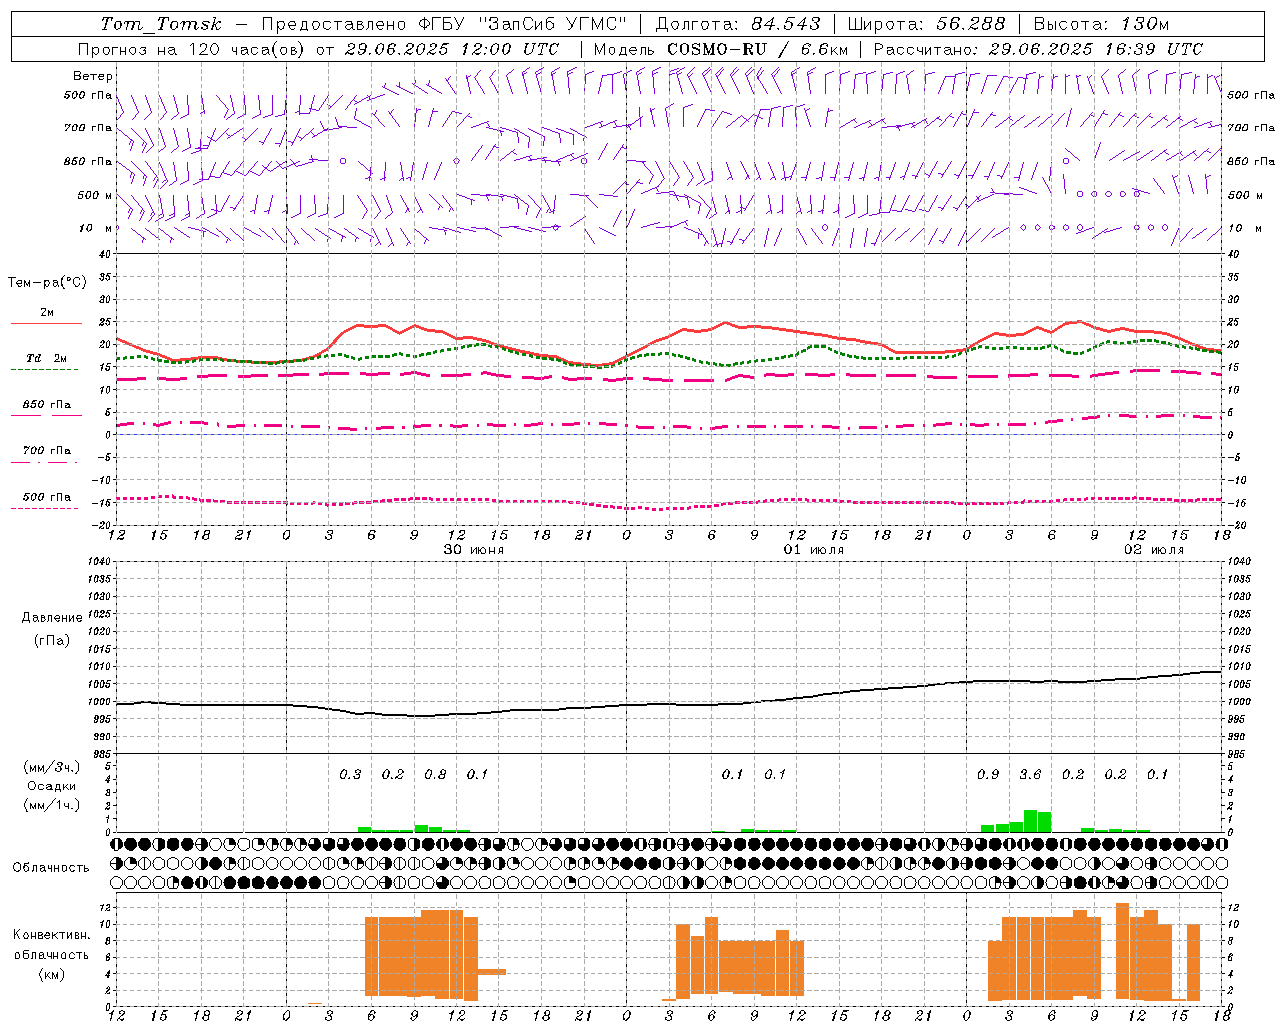Click the 0.3 precipitation value

[350, 775]
